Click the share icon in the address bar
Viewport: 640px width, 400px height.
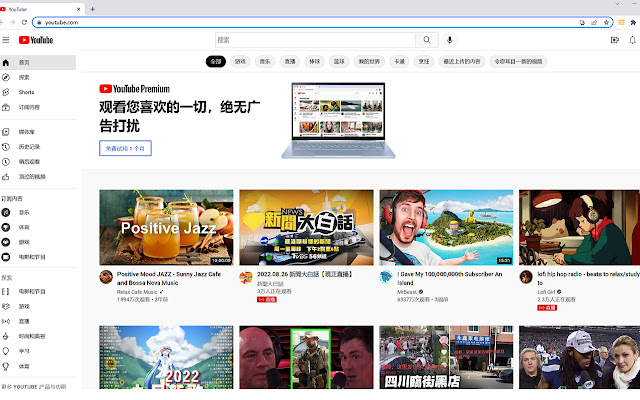[594, 22]
